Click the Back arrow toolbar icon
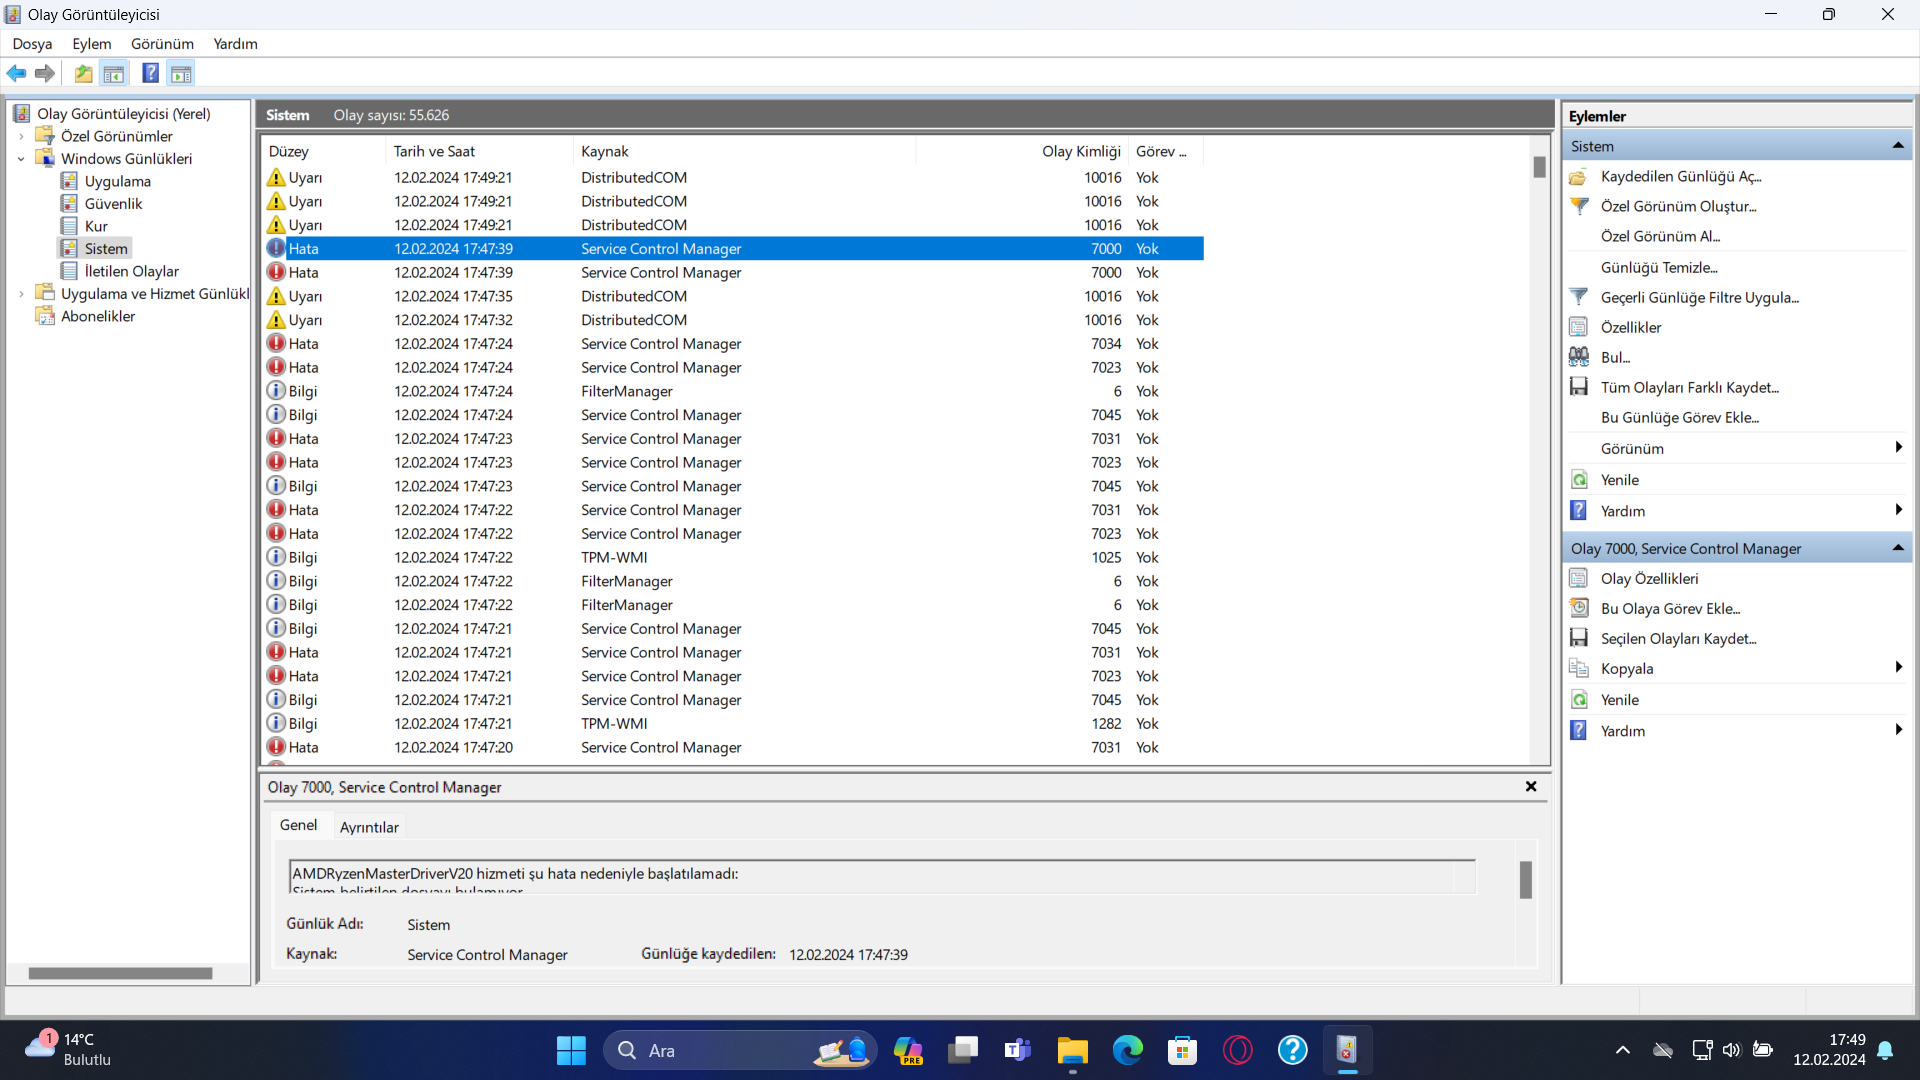The image size is (1920, 1080). tap(17, 73)
